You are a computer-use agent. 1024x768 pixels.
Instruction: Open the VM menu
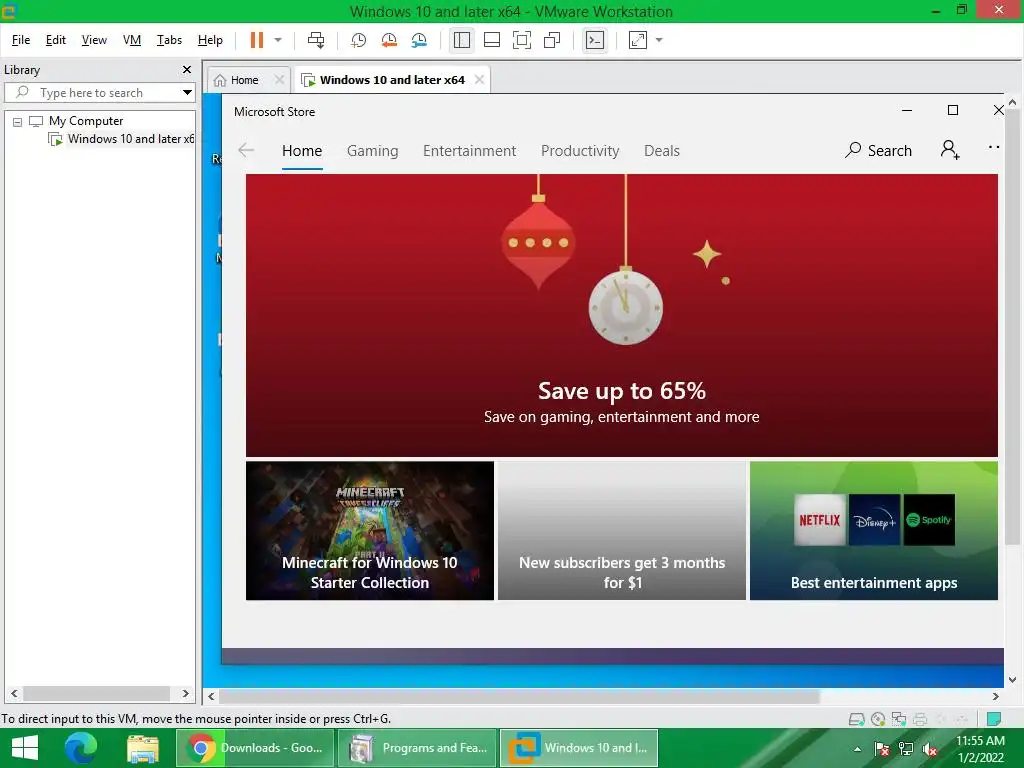(x=132, y=40)
